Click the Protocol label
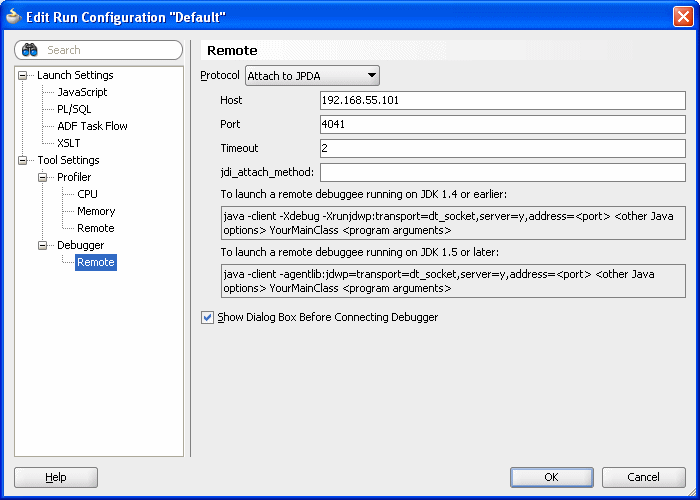This screenshot has height=500, width=700. [220, 75]
